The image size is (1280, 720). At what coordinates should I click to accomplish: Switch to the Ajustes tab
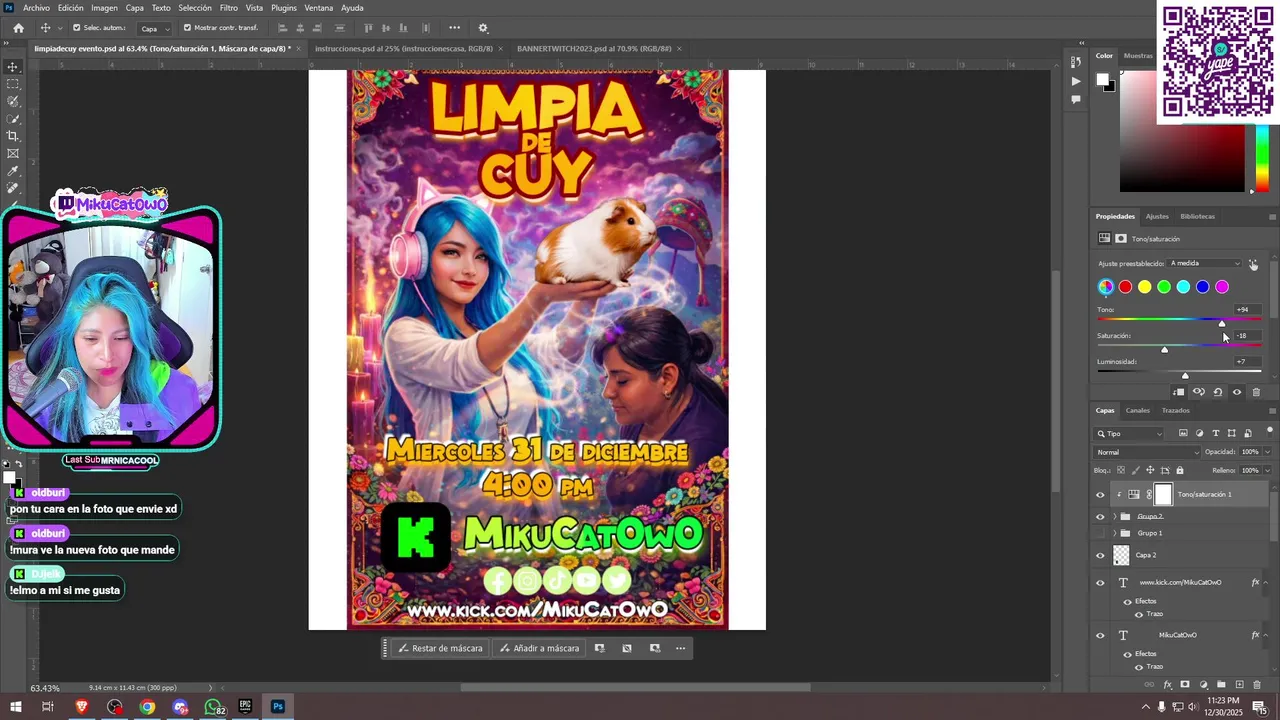tap(1157, 216)
